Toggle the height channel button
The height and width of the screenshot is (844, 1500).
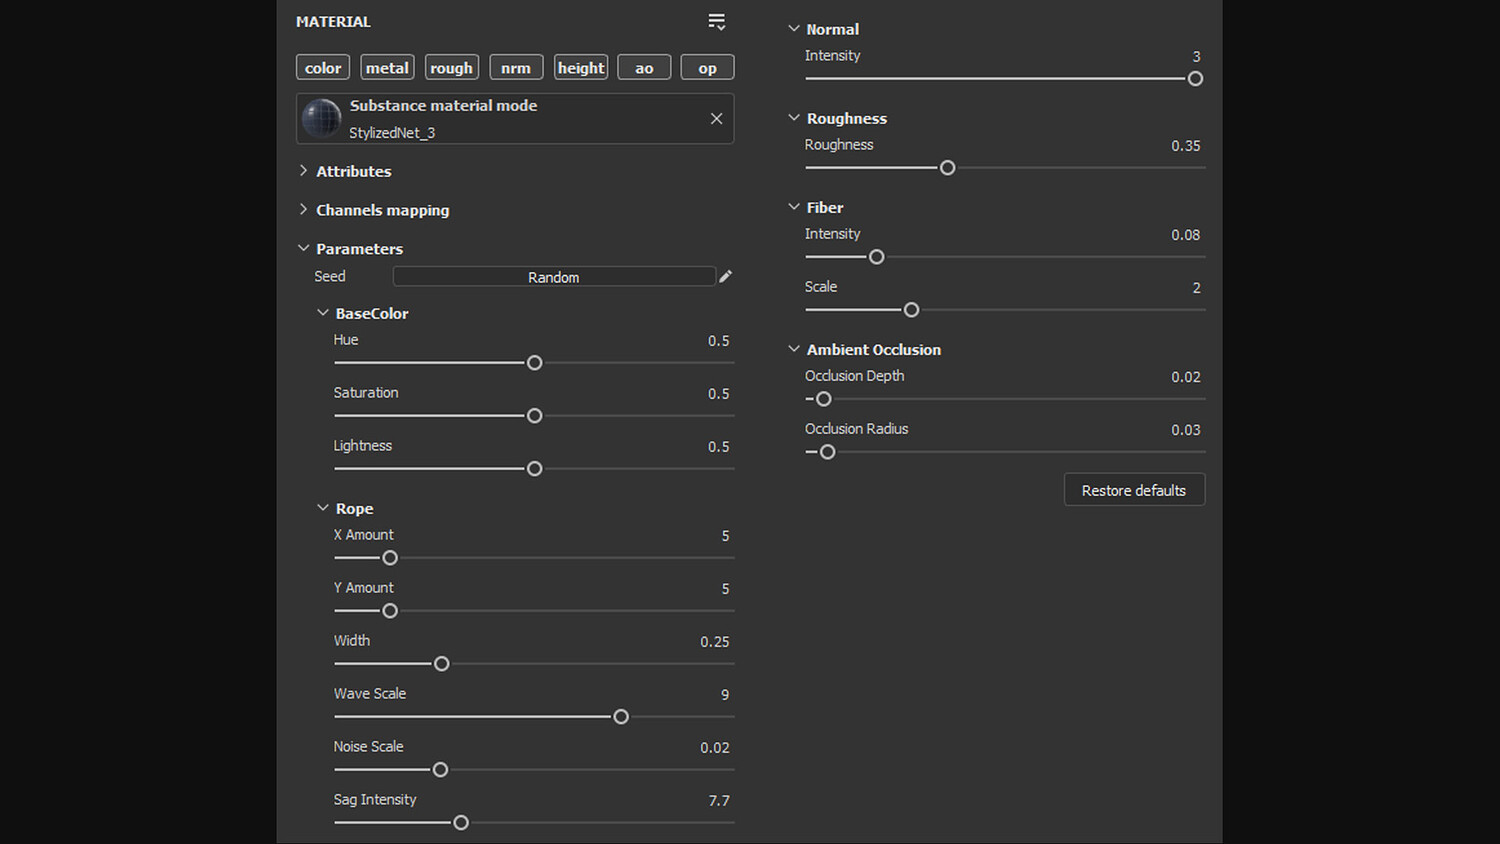pos(581,68)
